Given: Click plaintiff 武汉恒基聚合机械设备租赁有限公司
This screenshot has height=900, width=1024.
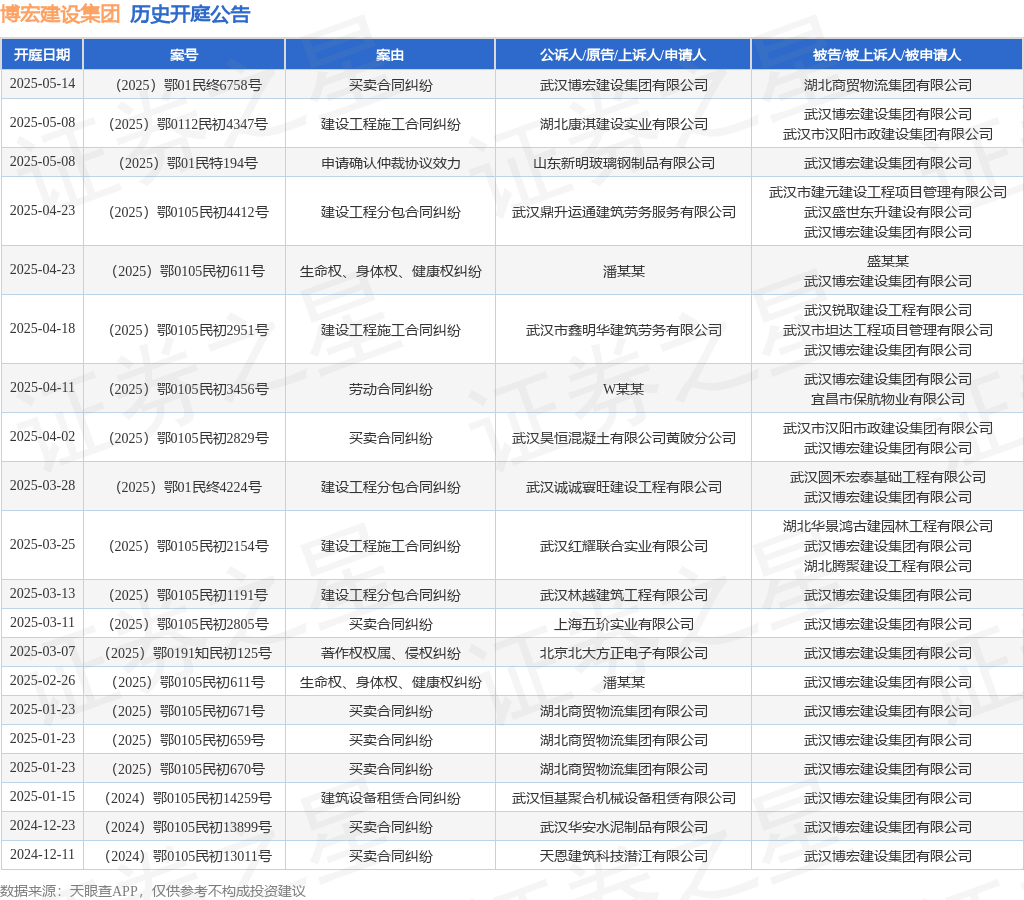Looking at the screenshot, I should 624,798.
